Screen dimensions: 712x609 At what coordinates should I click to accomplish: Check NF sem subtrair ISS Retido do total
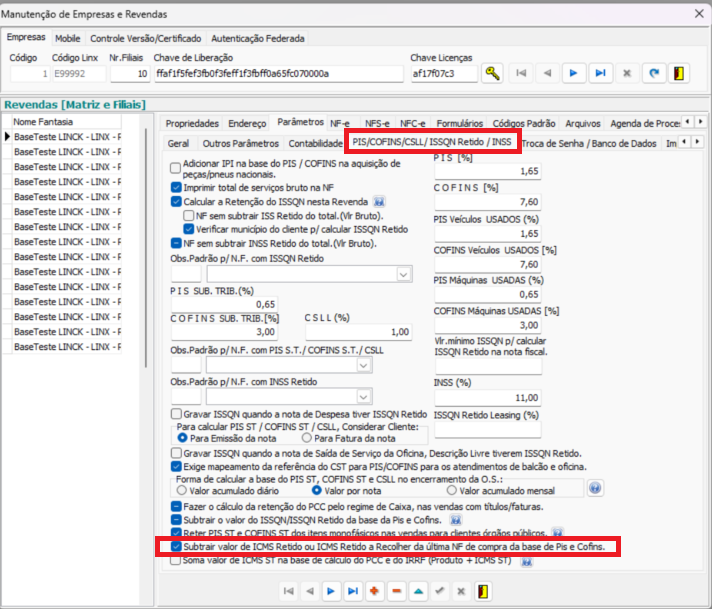[188, 215]
